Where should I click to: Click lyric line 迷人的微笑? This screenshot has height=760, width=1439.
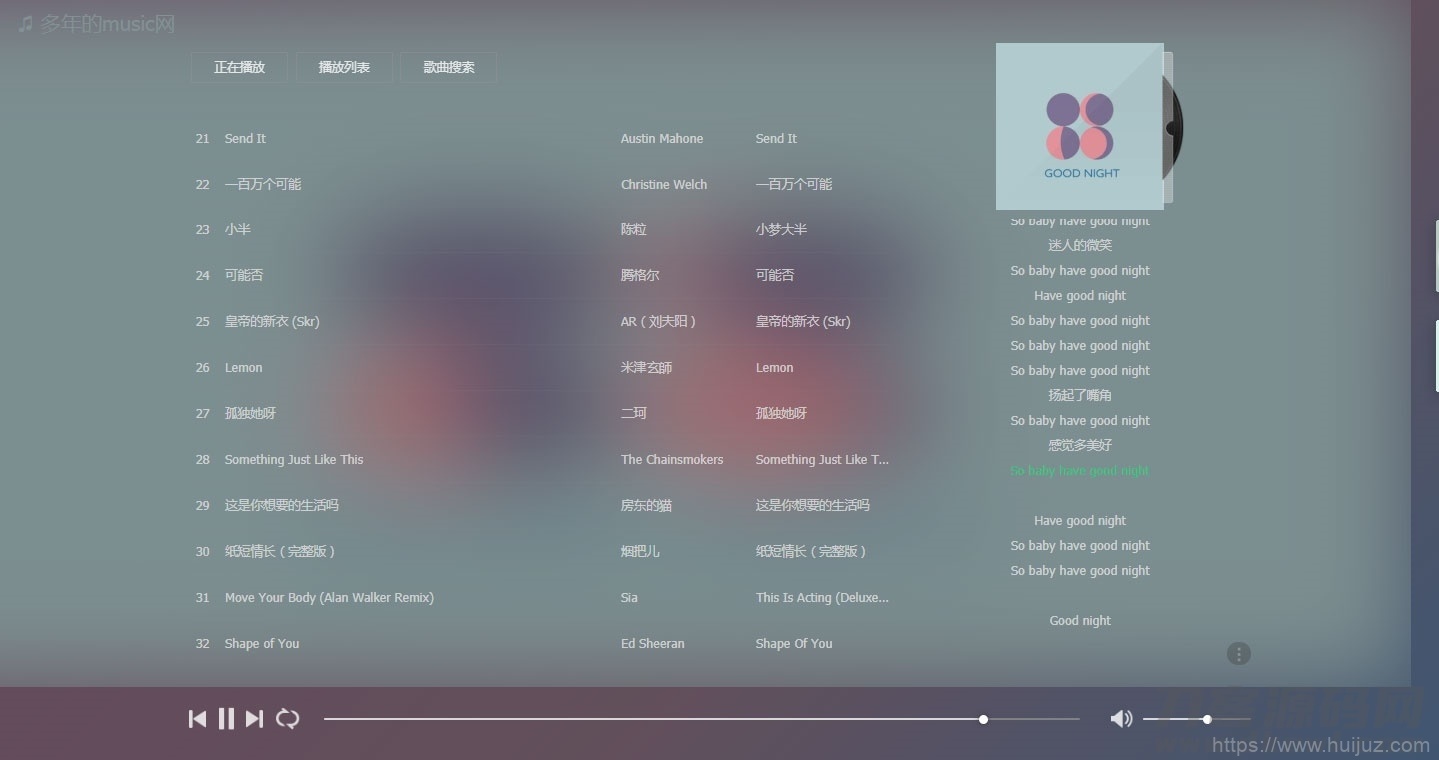pos(1080,245)
